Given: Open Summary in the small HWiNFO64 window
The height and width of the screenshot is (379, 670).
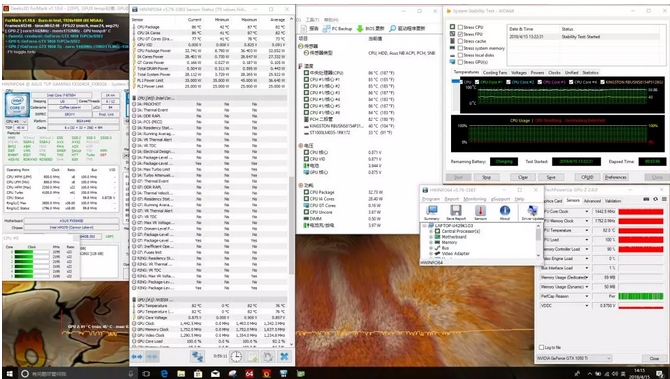Looking at the screenshot, I should (432, 212).
